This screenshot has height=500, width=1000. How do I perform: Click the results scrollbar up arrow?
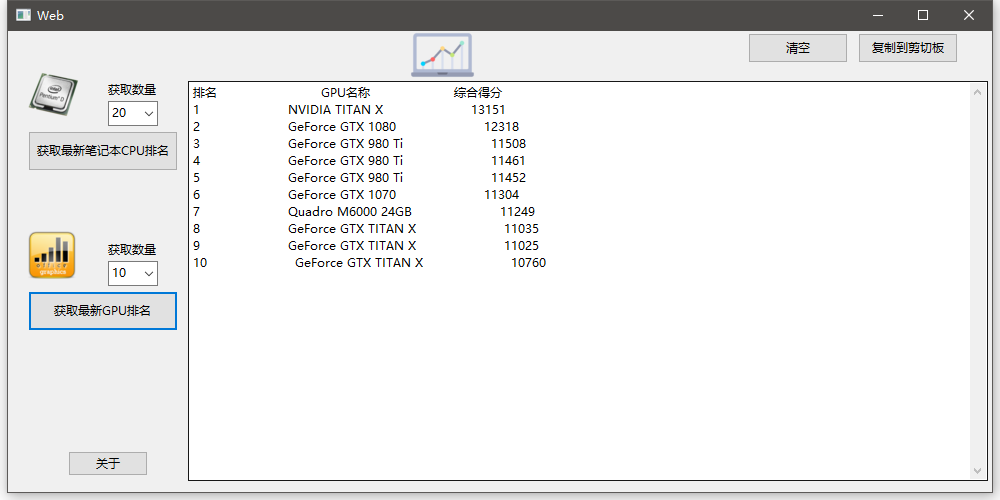(x=977, y=92)
